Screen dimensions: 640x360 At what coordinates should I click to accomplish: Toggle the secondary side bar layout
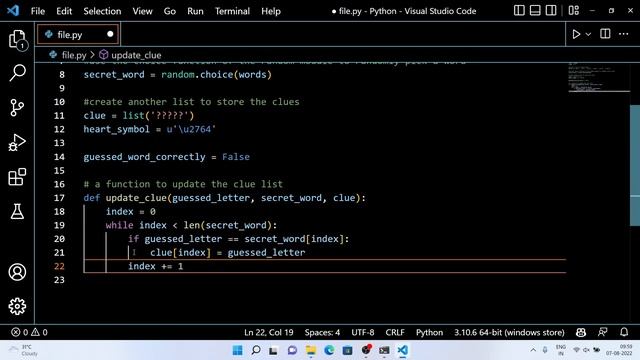pyautogui.click(x=551, y=11)
